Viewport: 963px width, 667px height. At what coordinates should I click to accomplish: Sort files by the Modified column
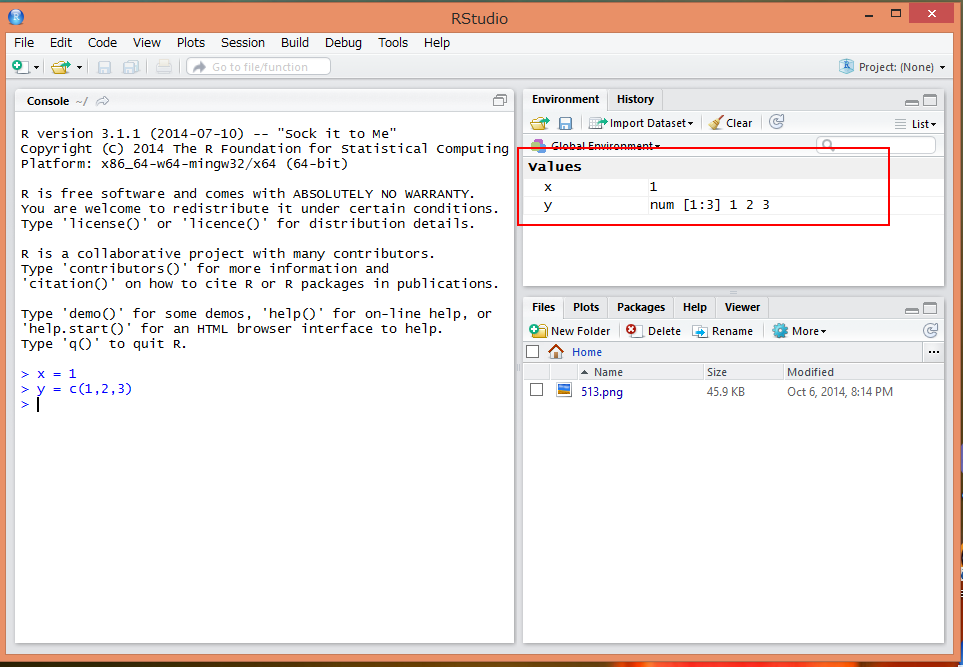(x=864, y=372)
